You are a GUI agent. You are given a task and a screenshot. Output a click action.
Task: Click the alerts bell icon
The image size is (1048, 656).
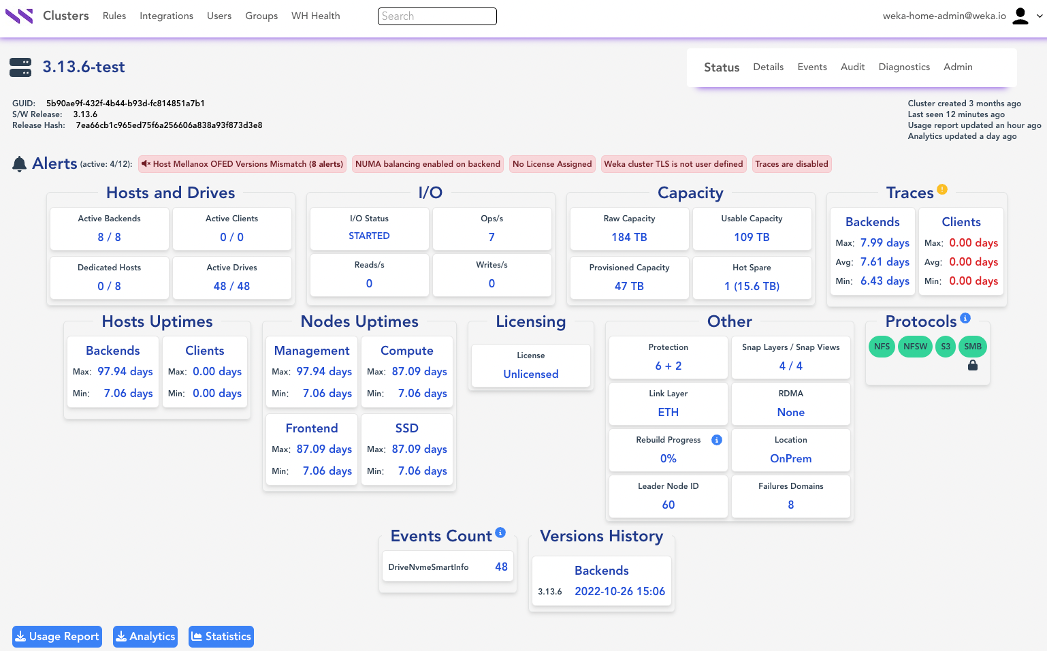point(19,164)
